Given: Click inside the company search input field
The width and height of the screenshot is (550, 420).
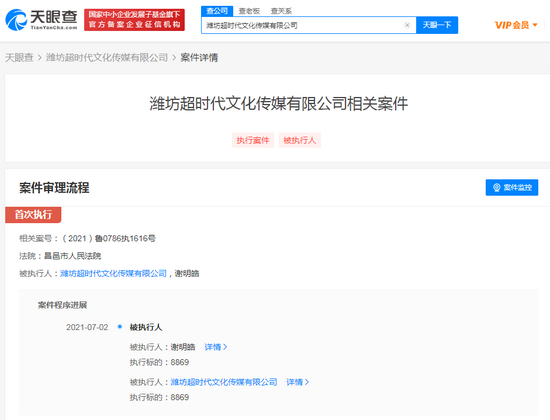Looking at the screenshot, I should tap(303, 25).
